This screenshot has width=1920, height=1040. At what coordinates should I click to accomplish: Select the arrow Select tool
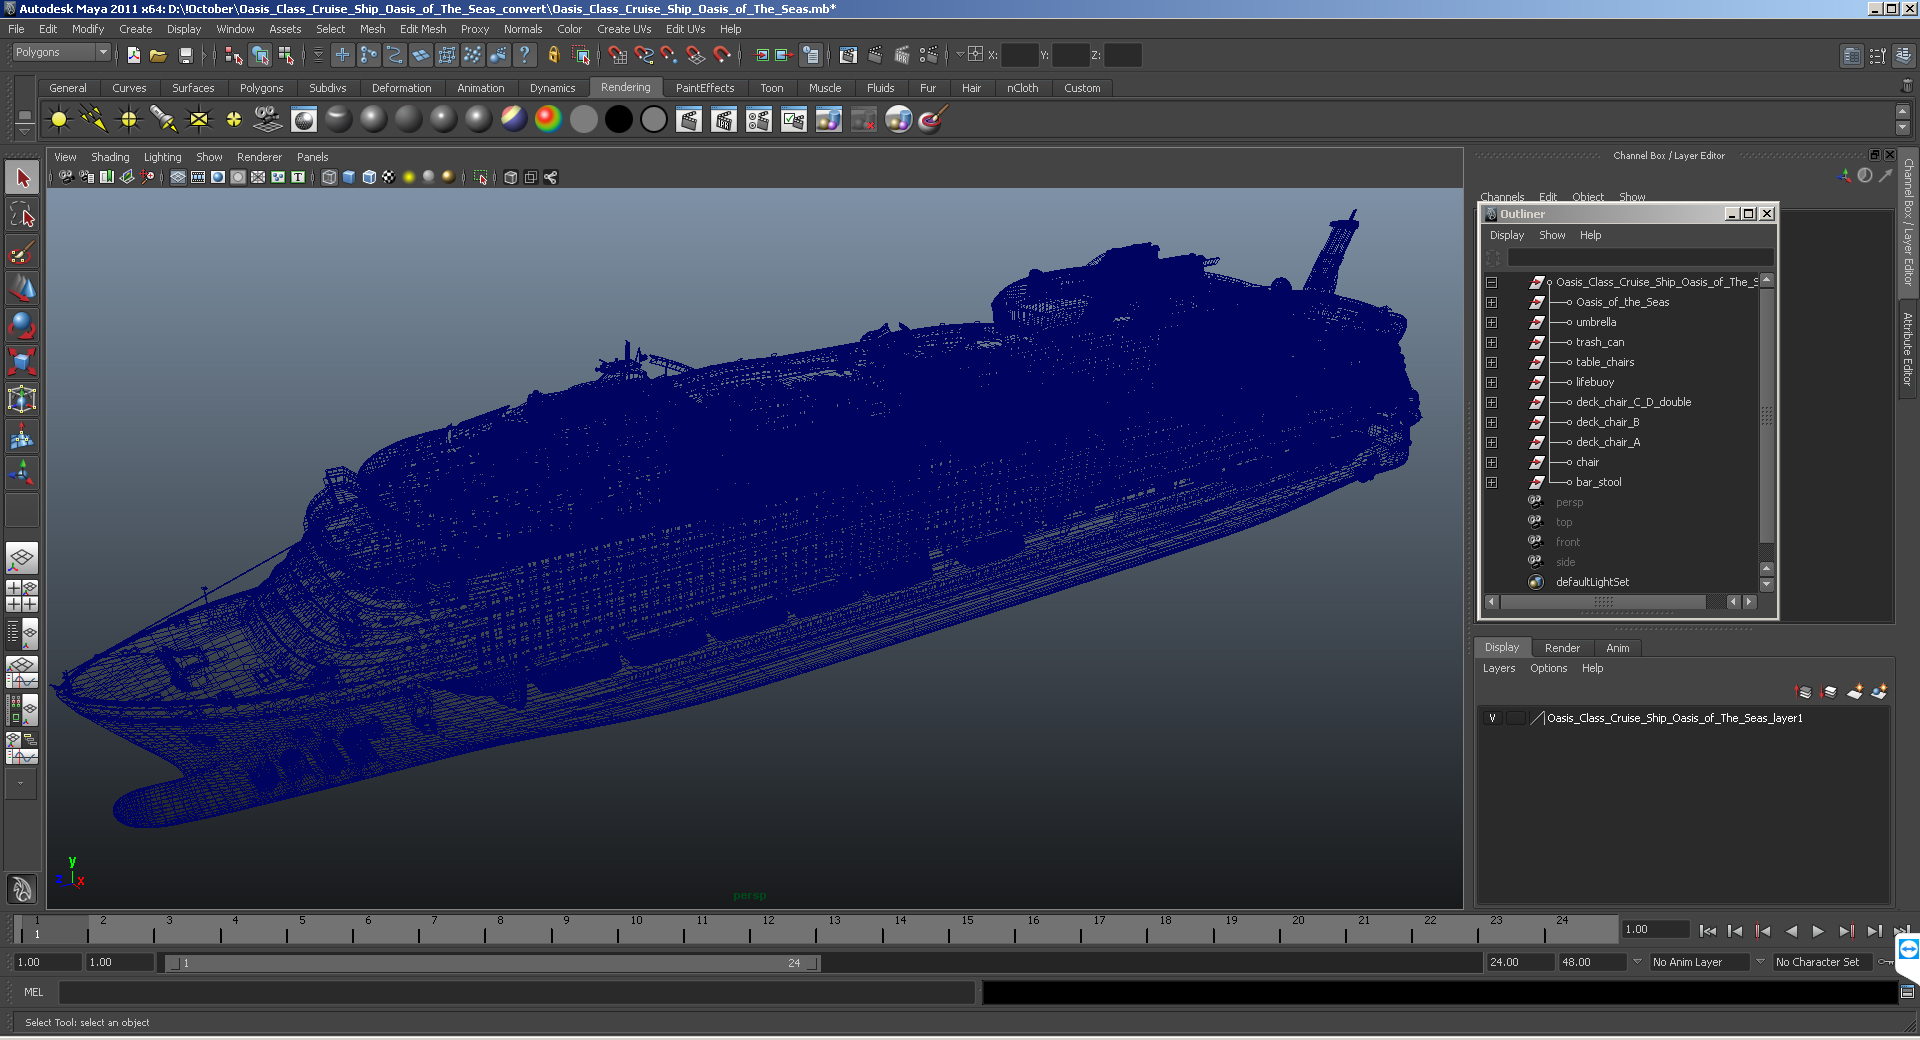pyautogui.click(x=22, y=178)
